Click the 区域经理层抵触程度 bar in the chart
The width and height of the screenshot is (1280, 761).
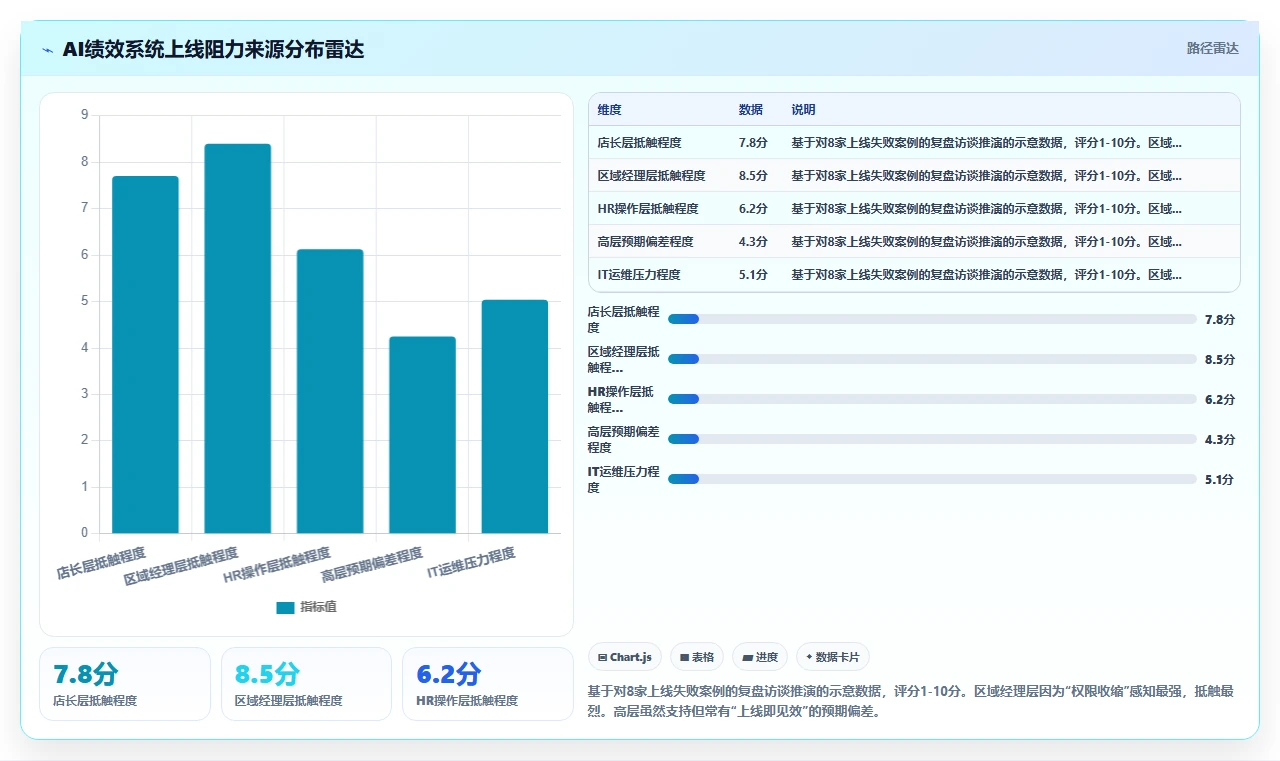237,338
